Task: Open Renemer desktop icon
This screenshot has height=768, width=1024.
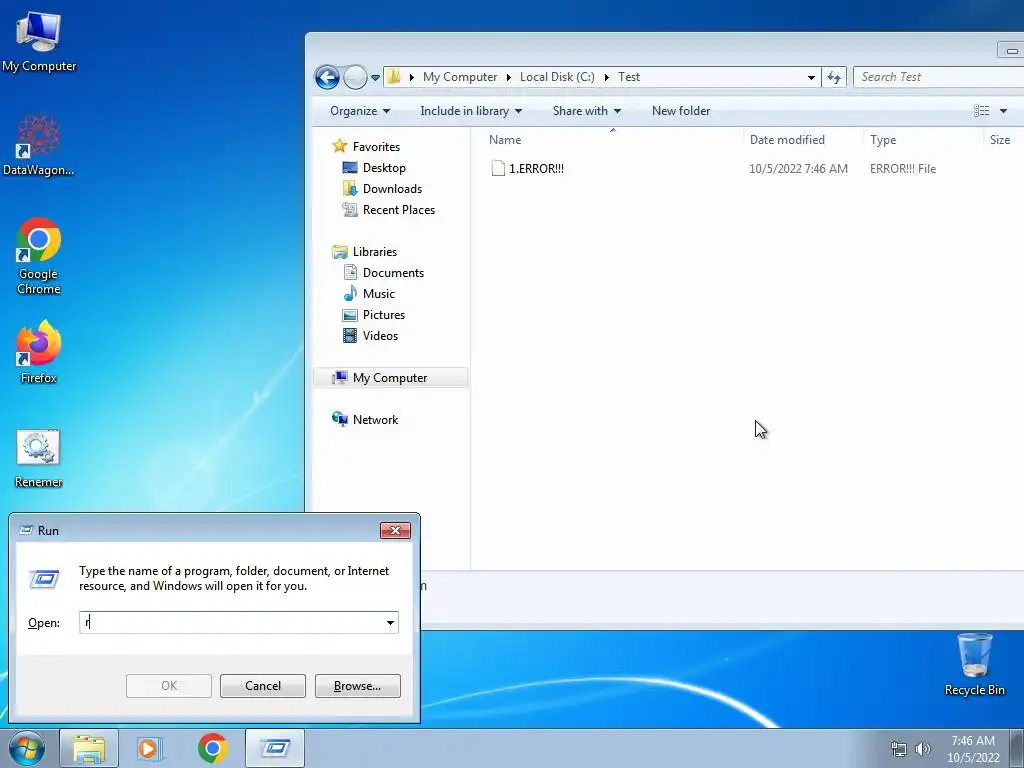Action: click(x=39, y=458)
